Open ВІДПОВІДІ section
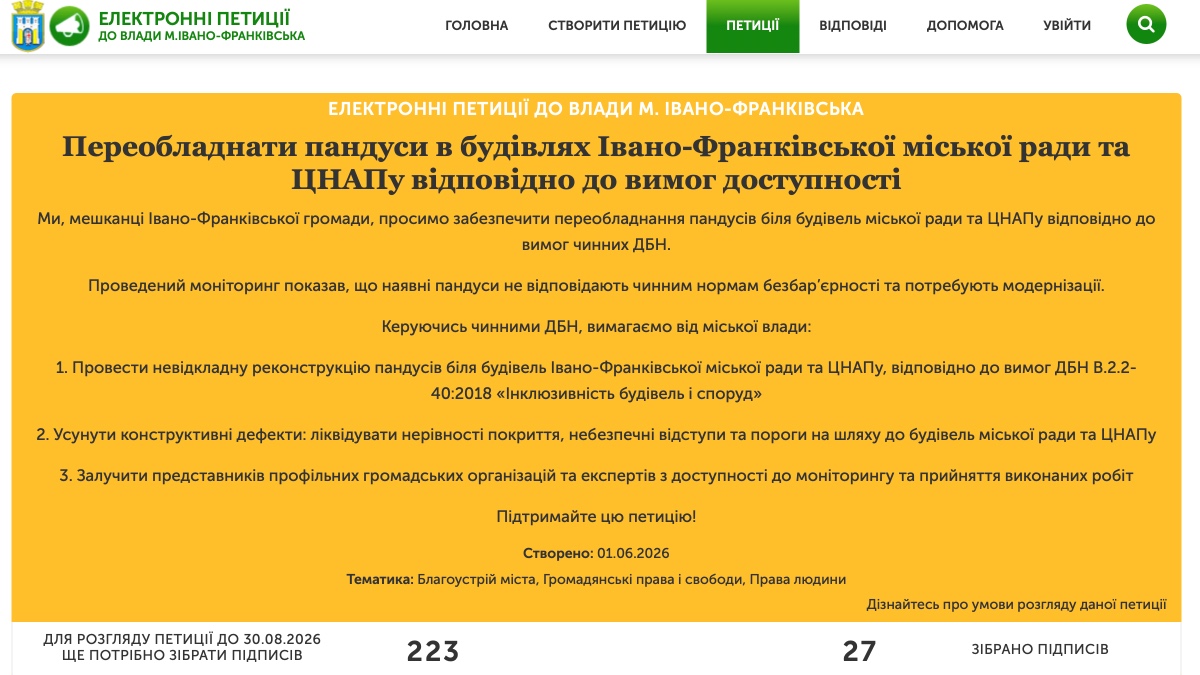 click(x=853, y=26)
